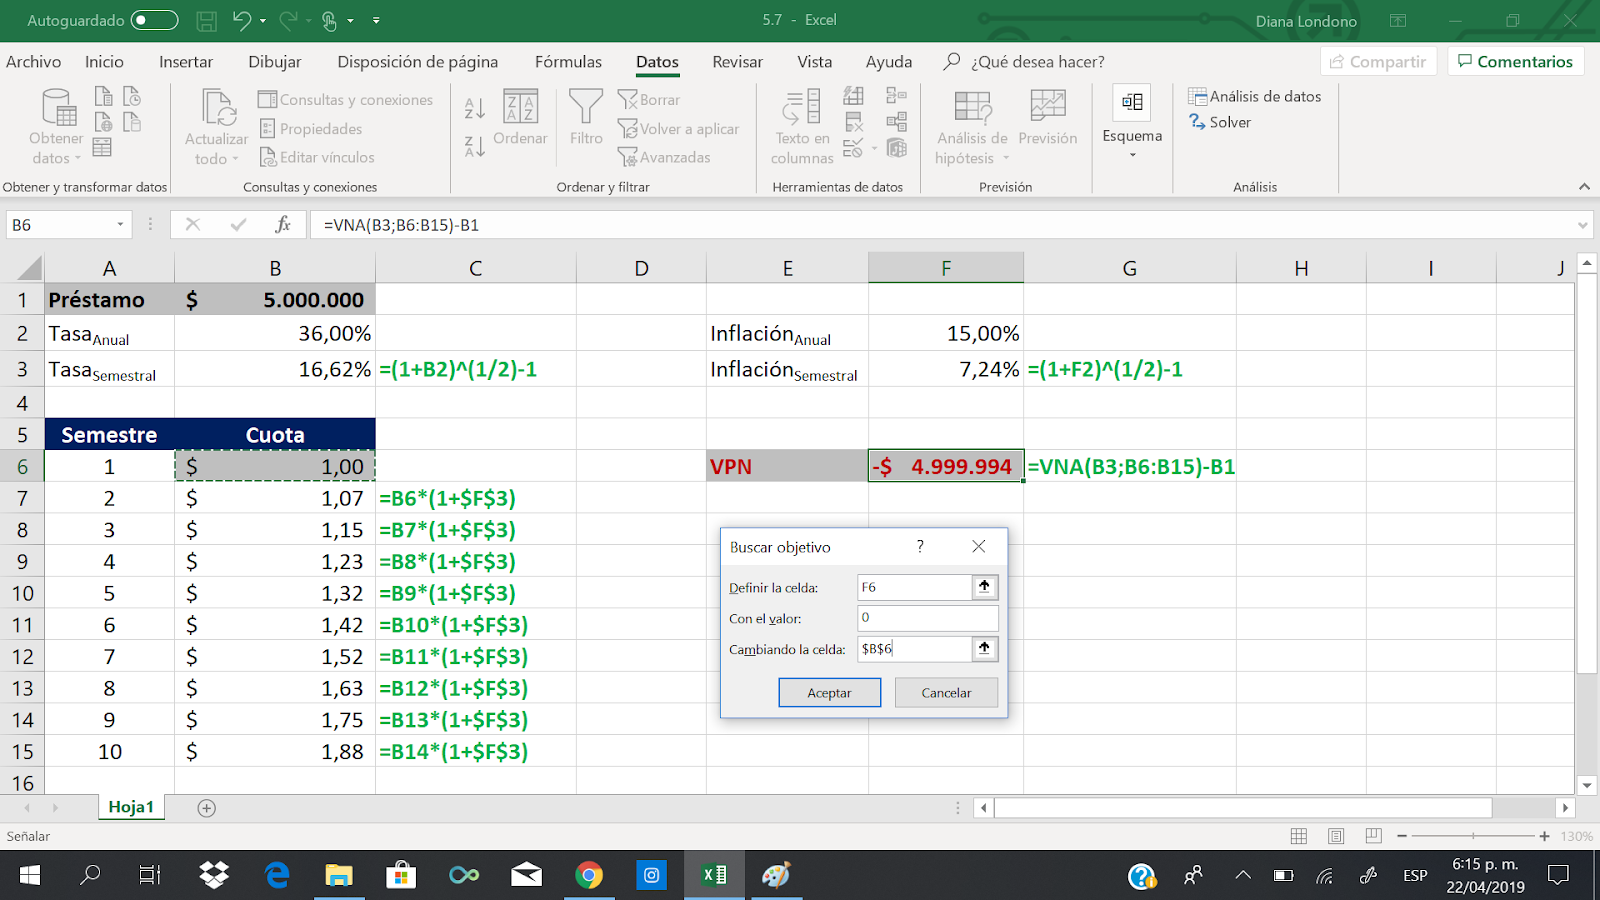Click the Borrar filter icon
This screenshot has width=1600, height=900.
650,100
